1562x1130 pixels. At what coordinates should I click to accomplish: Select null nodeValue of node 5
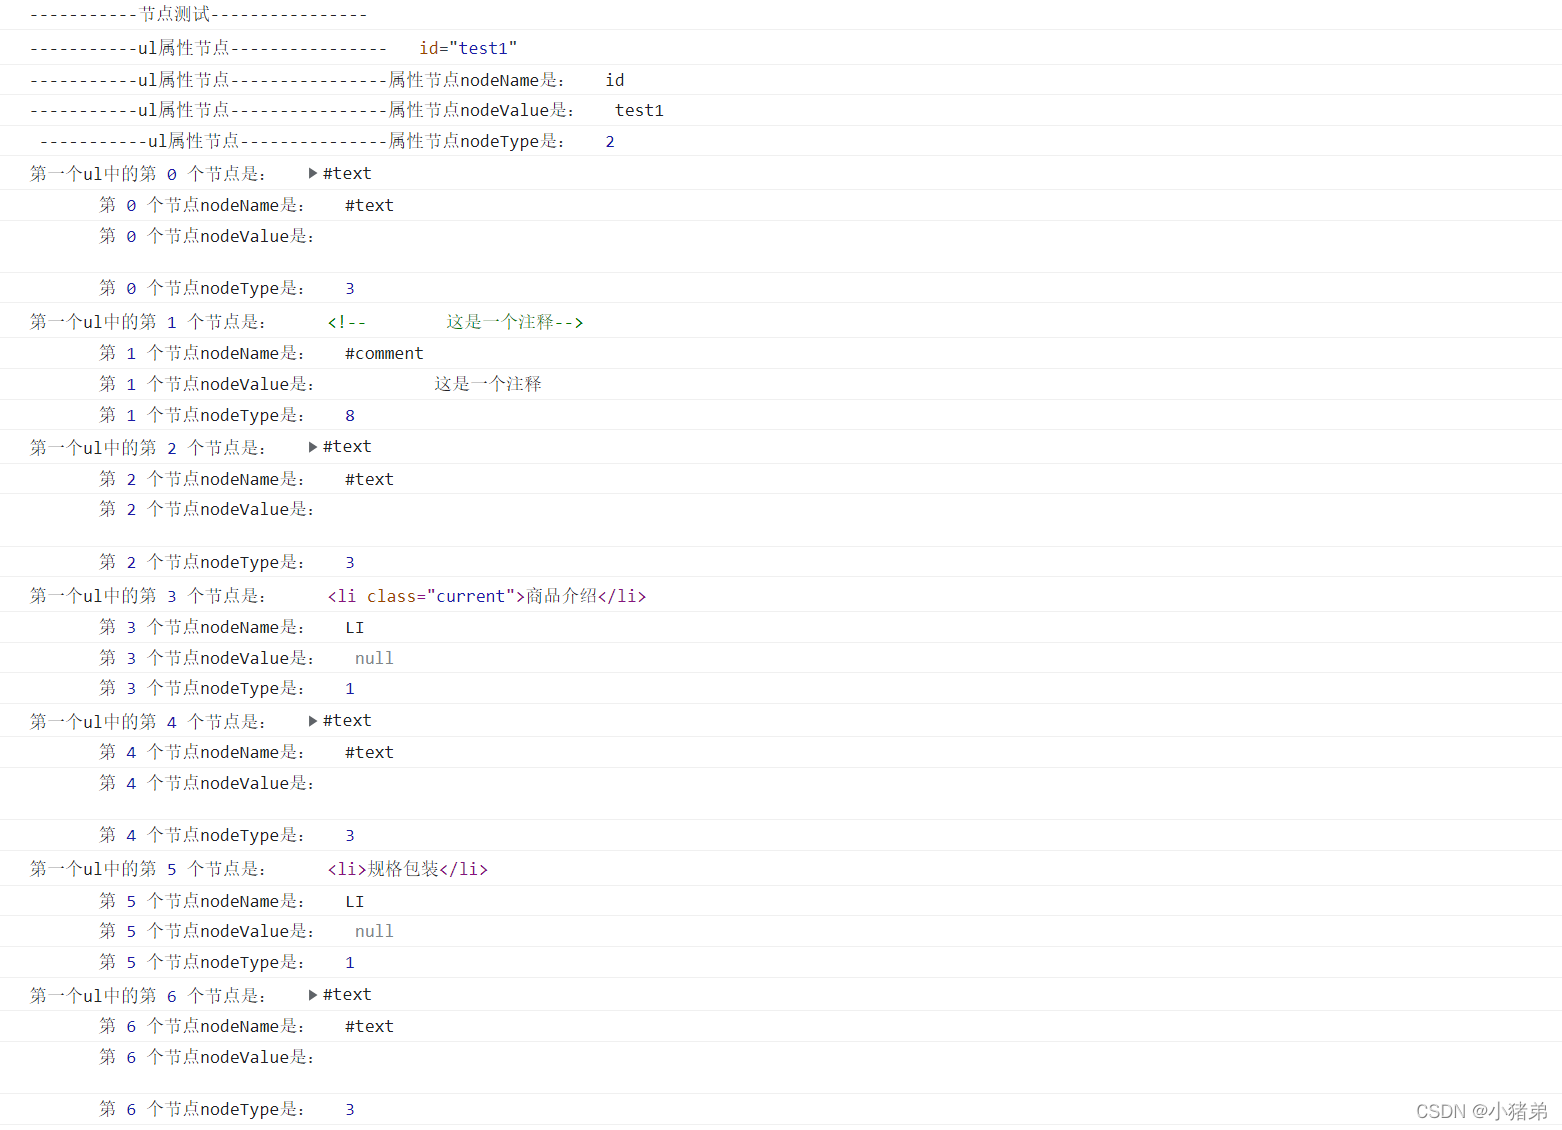pyautogui.click(x=374, y=931)
